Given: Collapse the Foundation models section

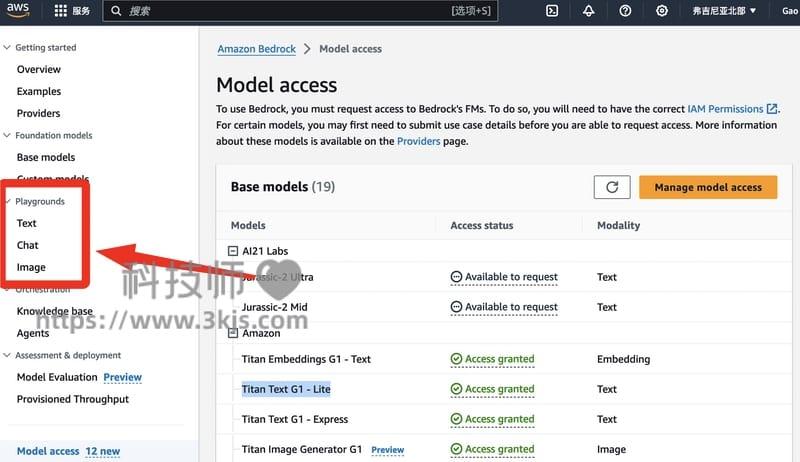Looking at the screenshot, I should click(x=7, y=135).
